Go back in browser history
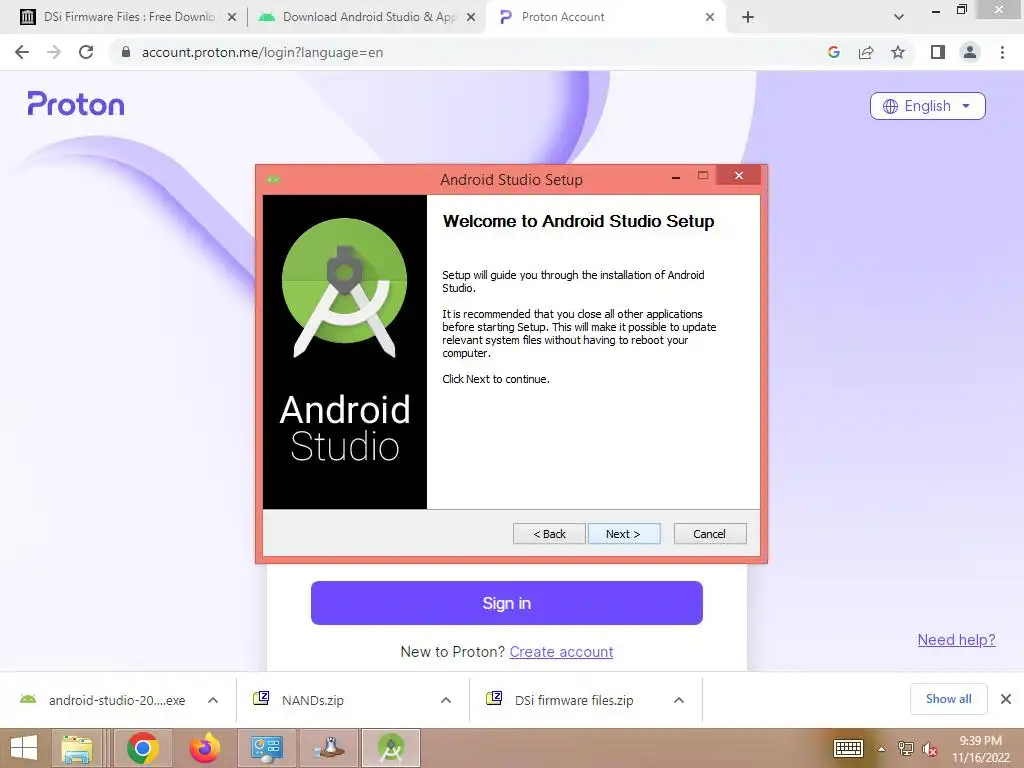The height and width of the screenshot is (768, 1024). coord(22,52)
